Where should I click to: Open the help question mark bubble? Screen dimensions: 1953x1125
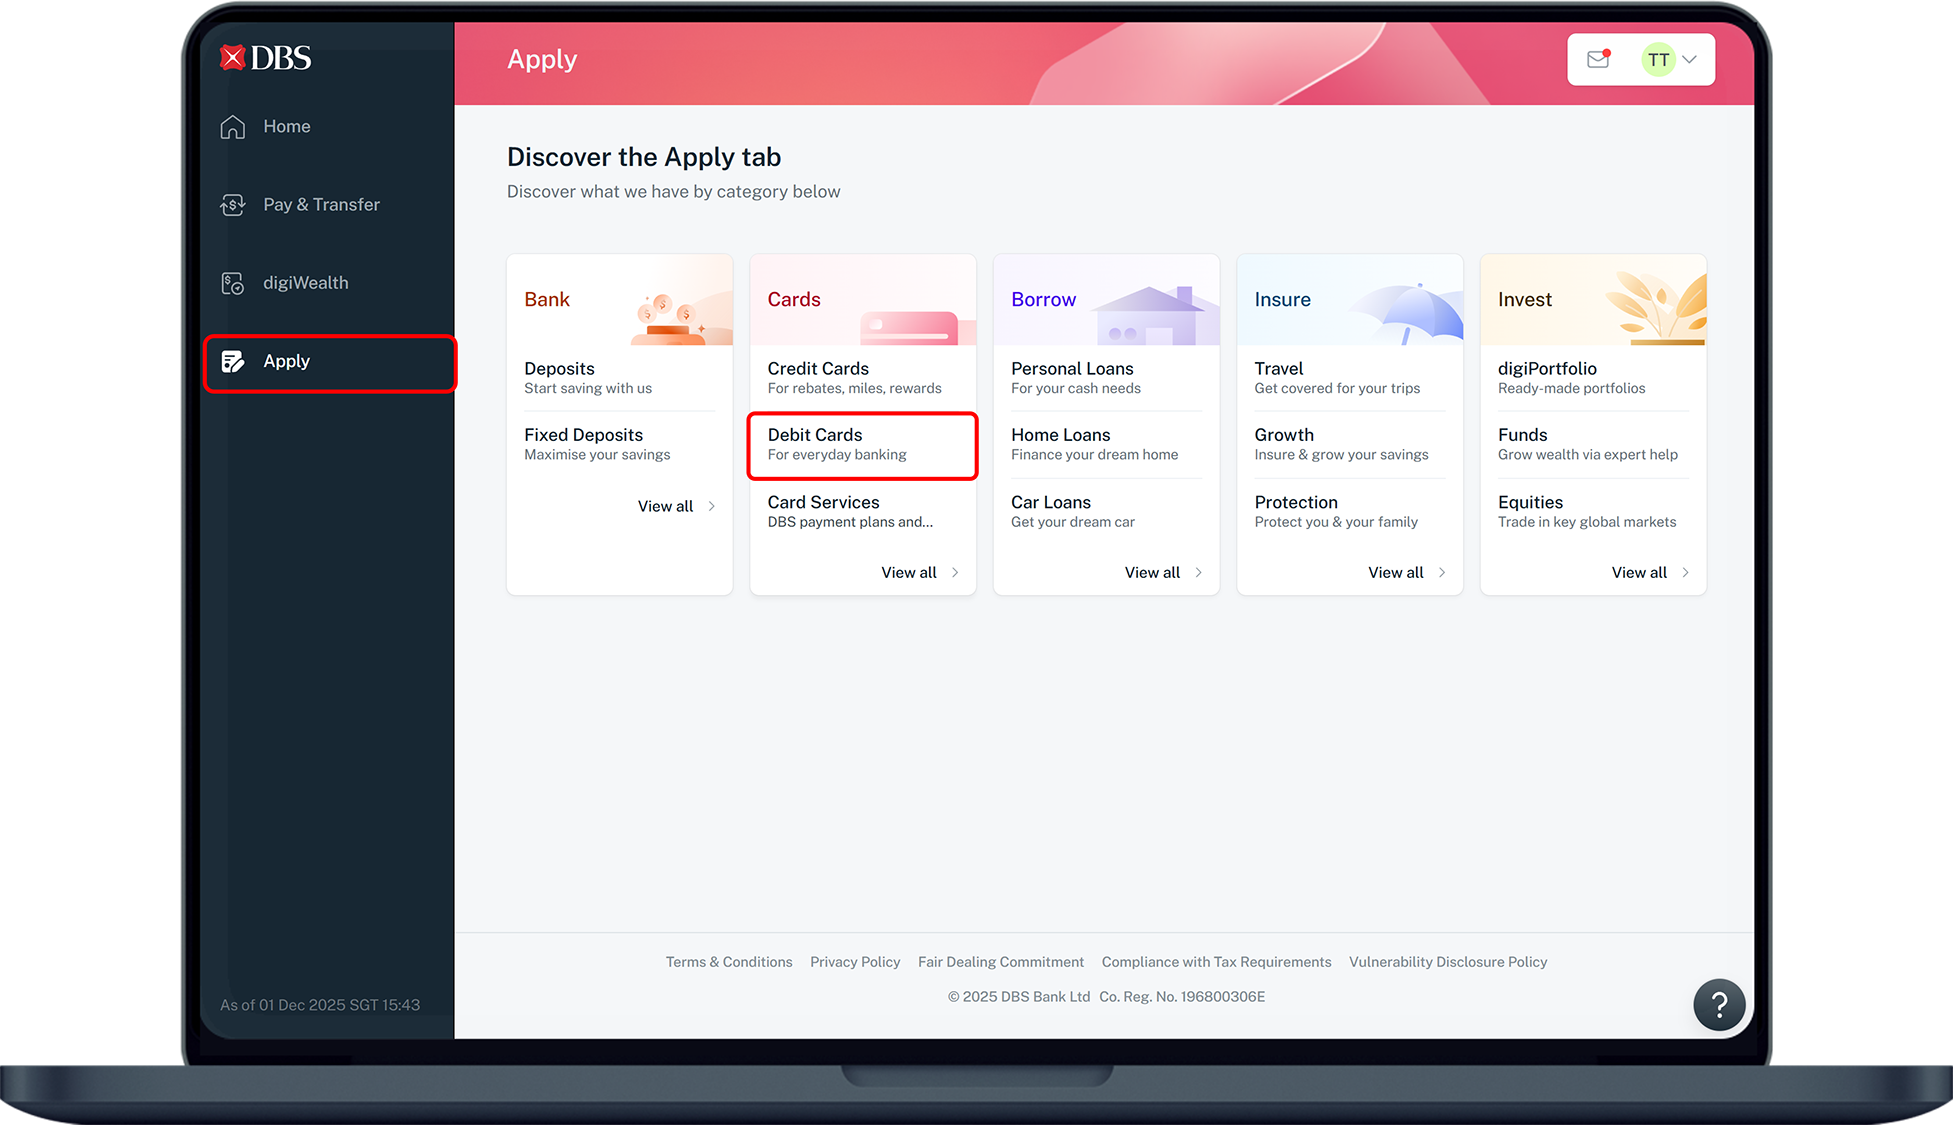click(x=1719, y=1004)
